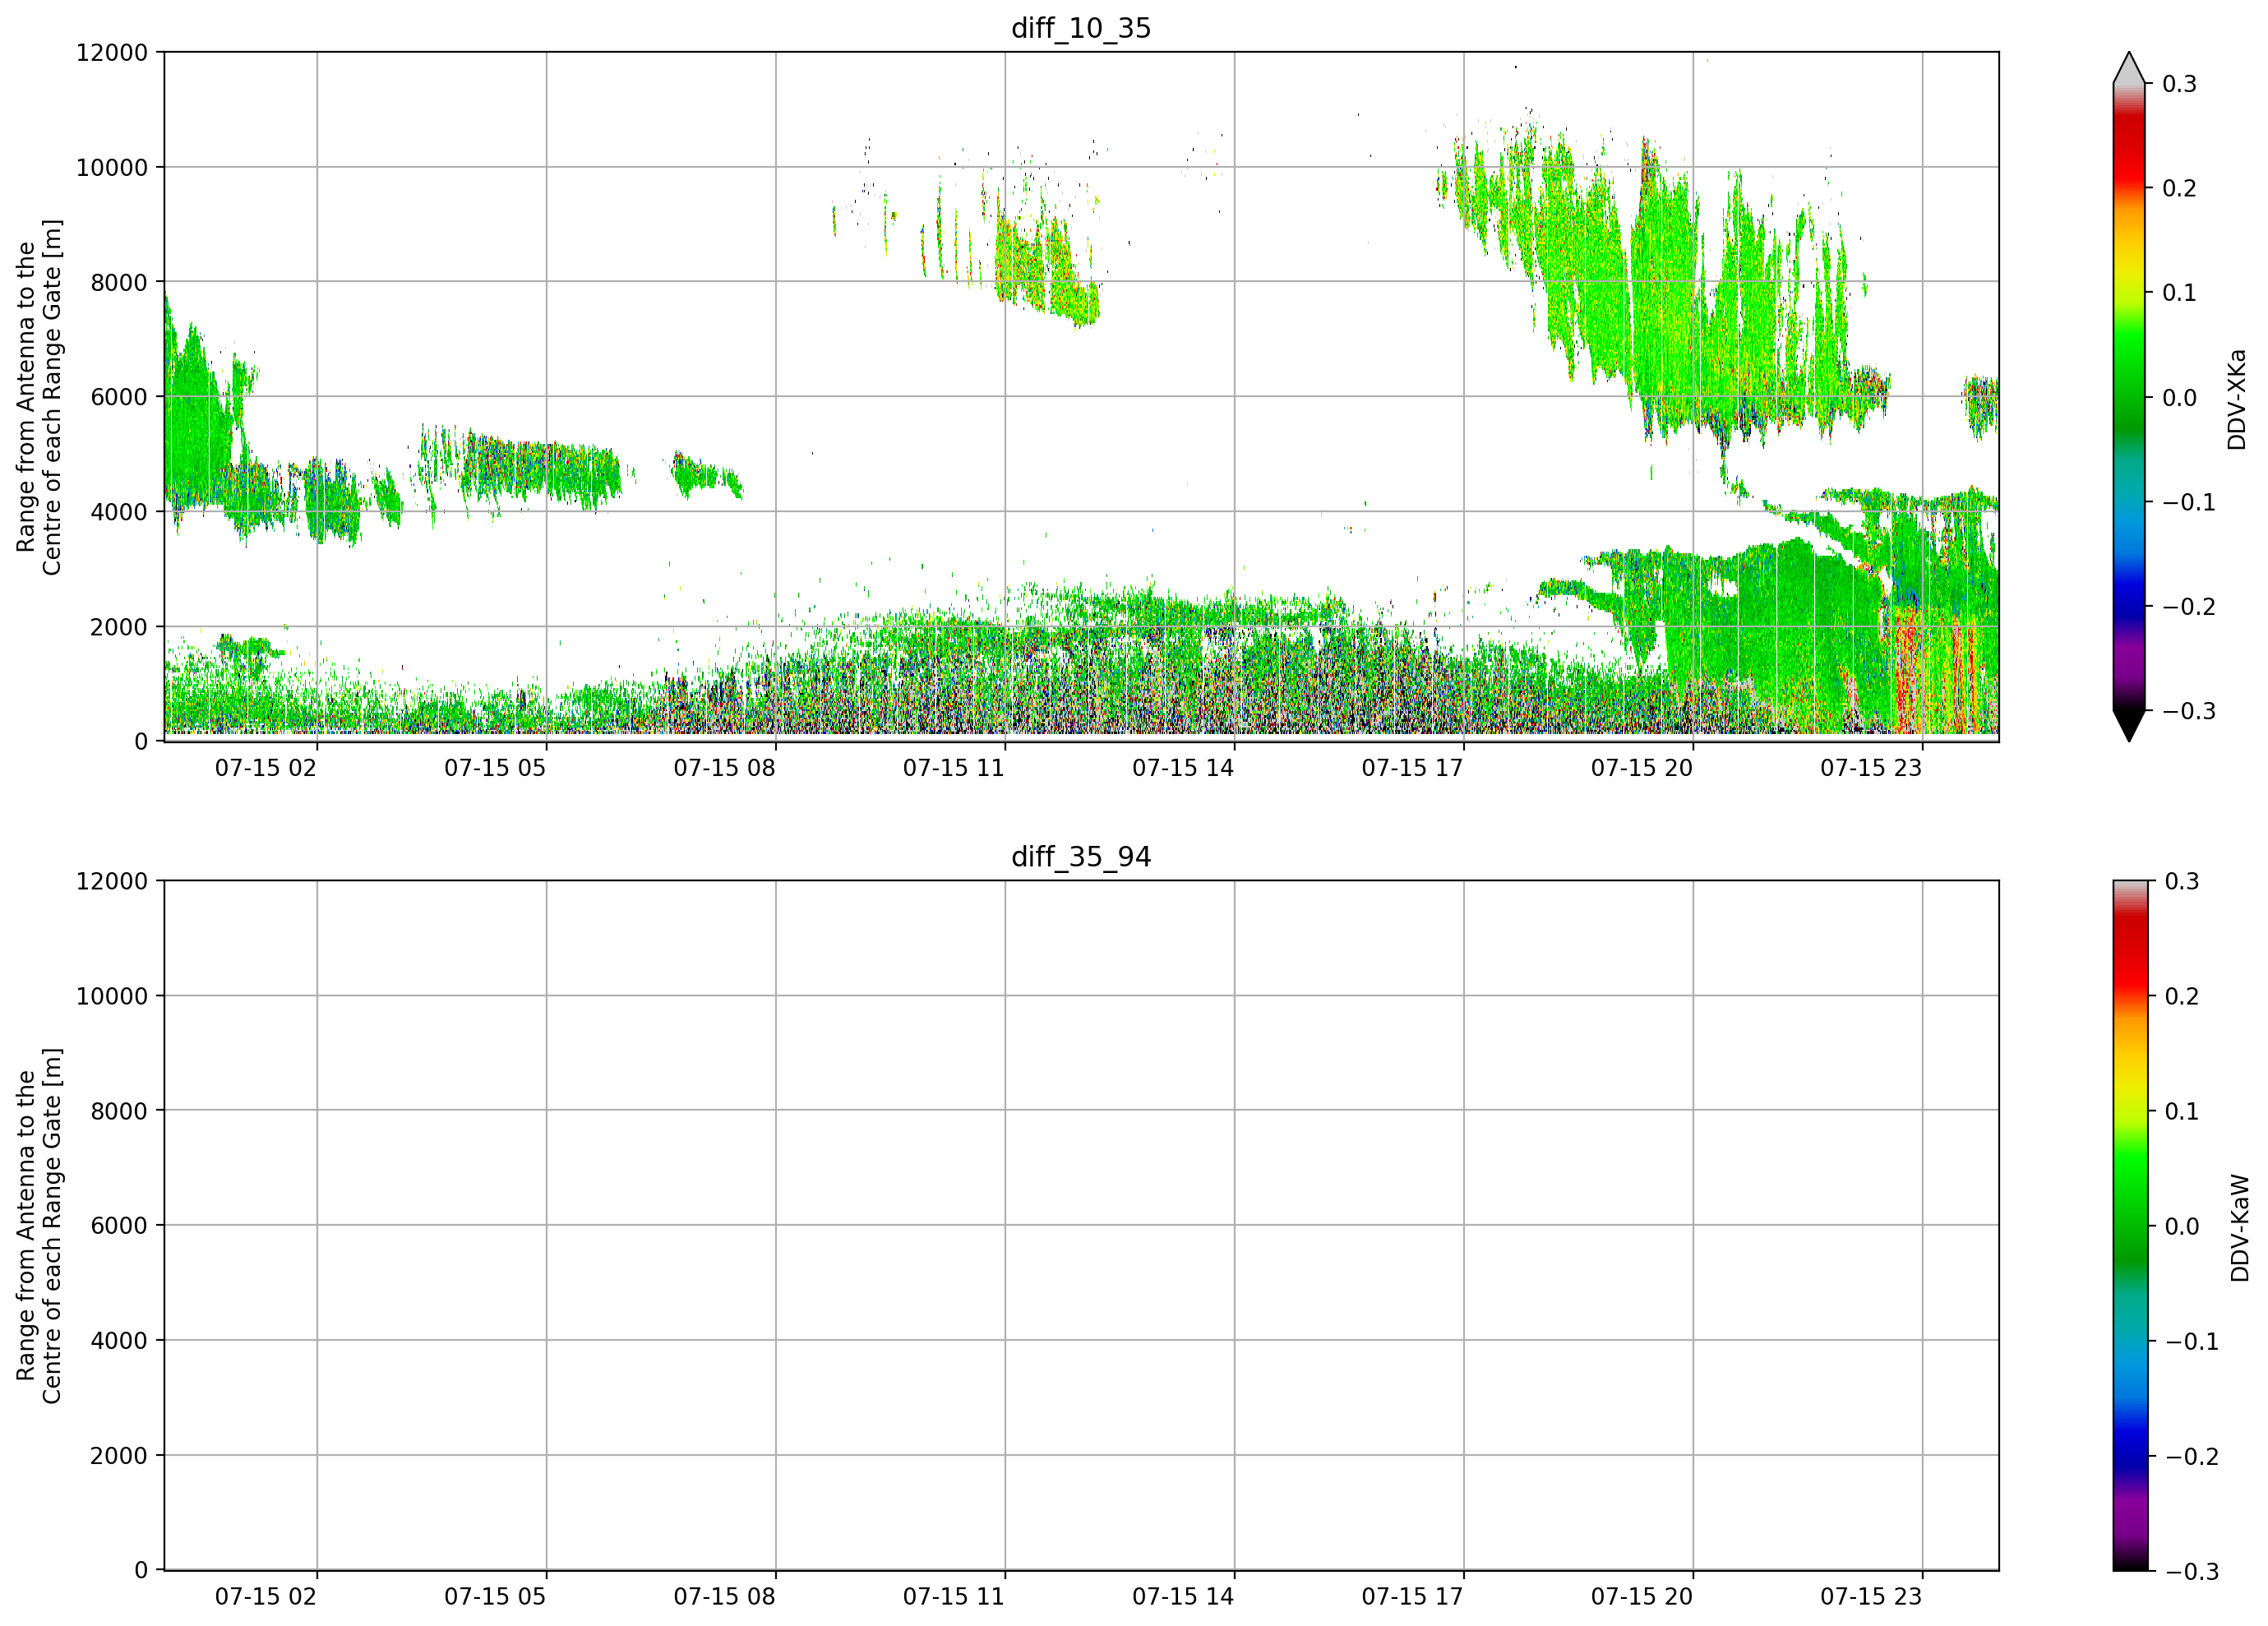The height and width of the screenshot is (1626, 2268).
Task: Click the '07-15 02' x-tick under diff_35_94
Action: tap(266, 1597)
